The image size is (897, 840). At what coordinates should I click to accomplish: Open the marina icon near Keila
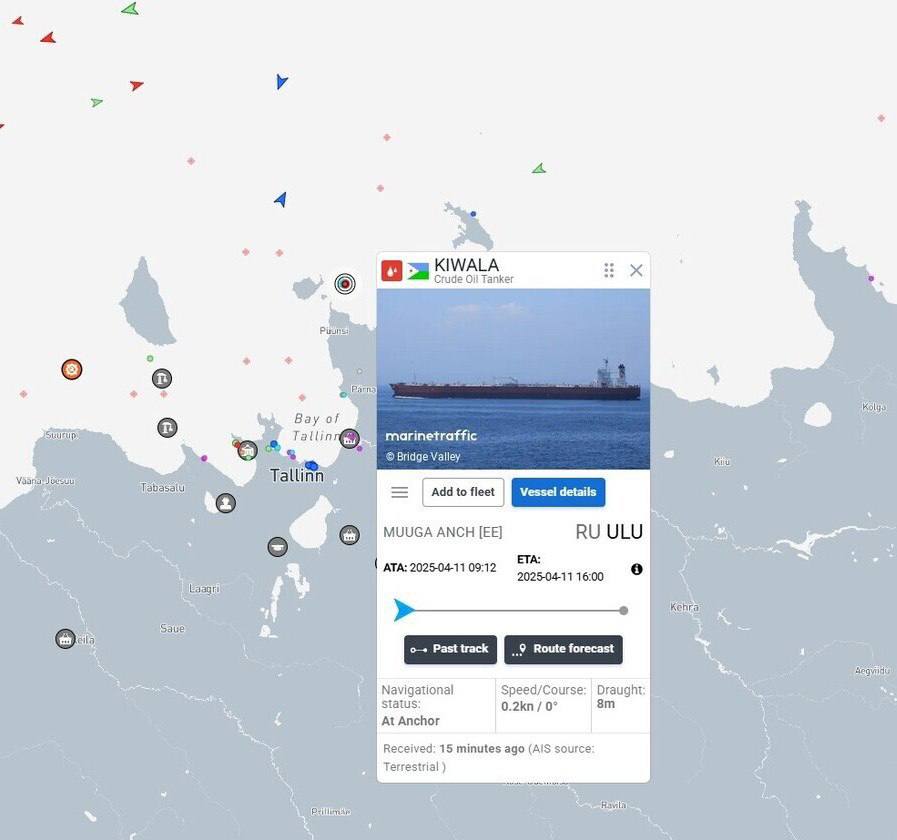coord(65,639)
